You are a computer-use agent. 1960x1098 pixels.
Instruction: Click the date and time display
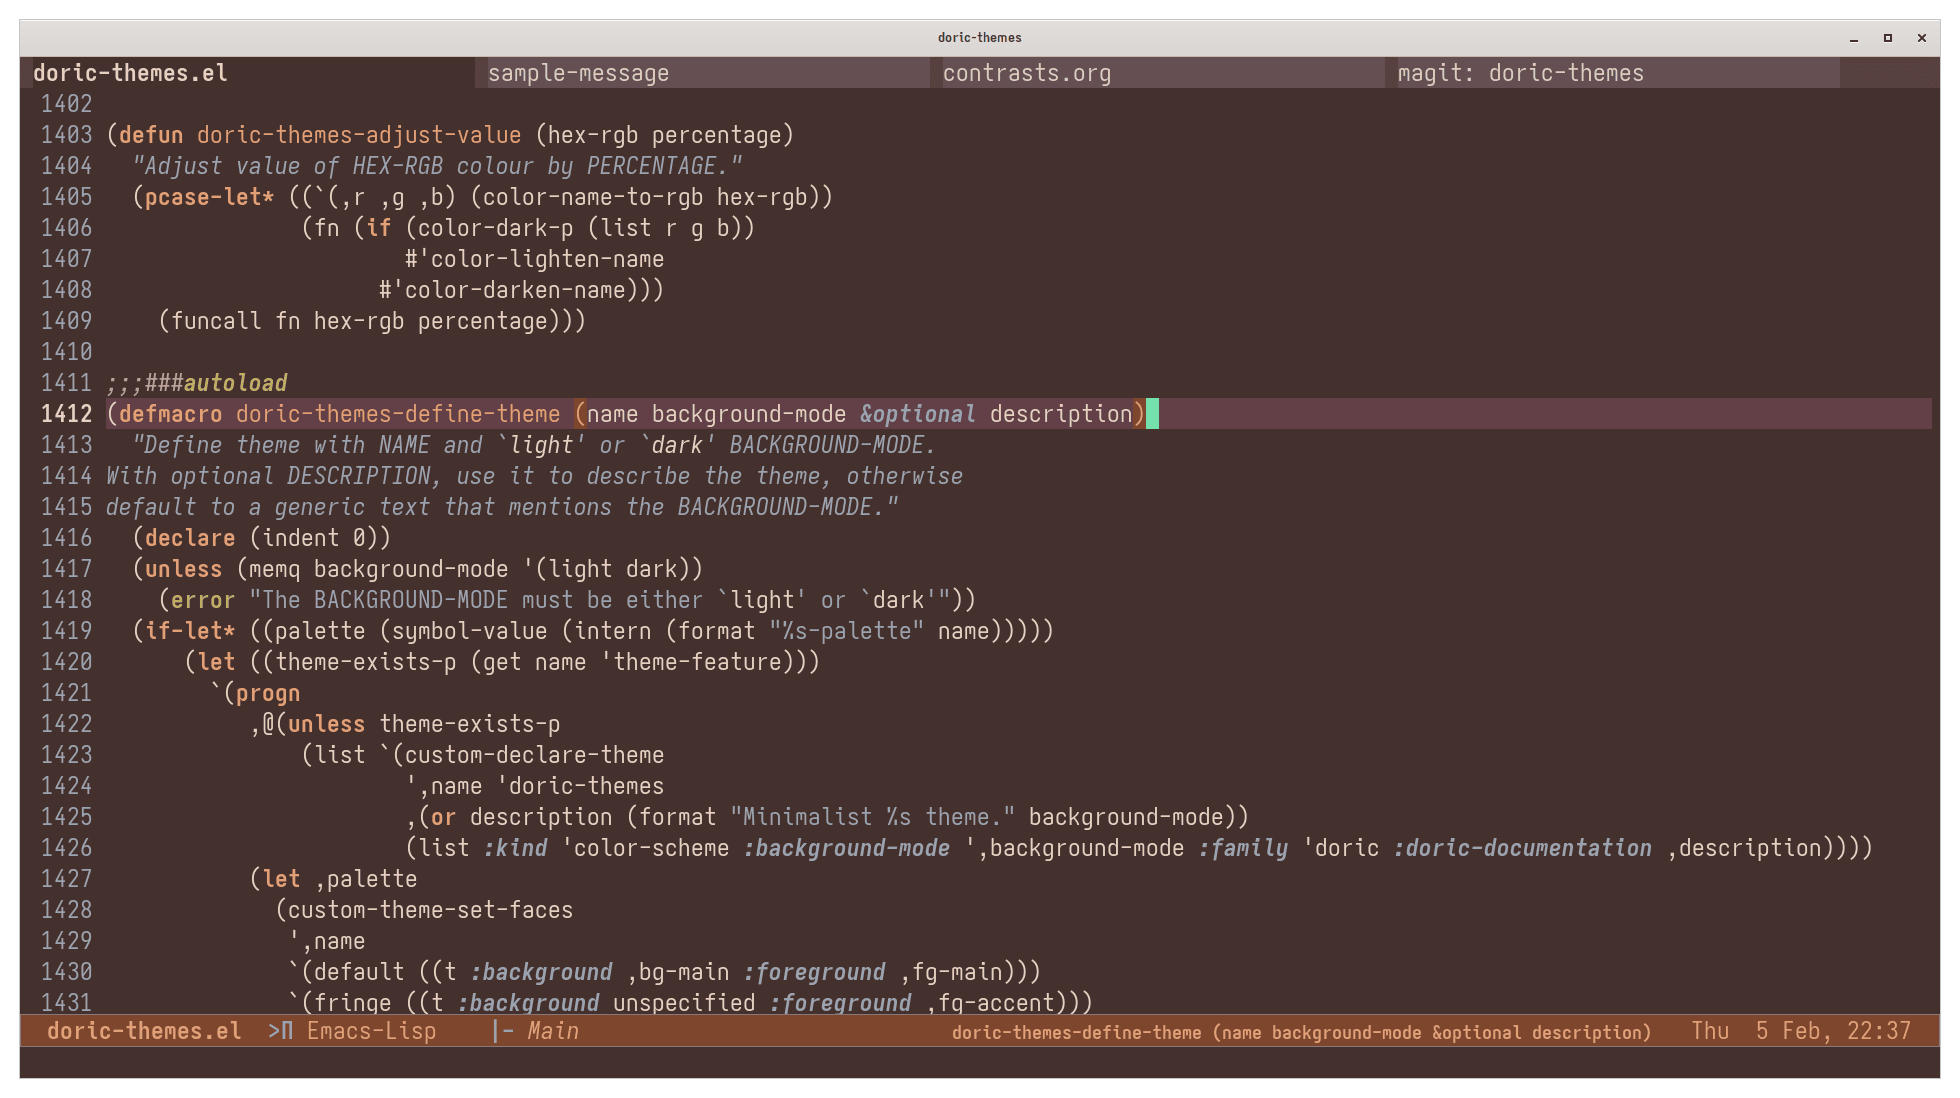[1800, 1031]
